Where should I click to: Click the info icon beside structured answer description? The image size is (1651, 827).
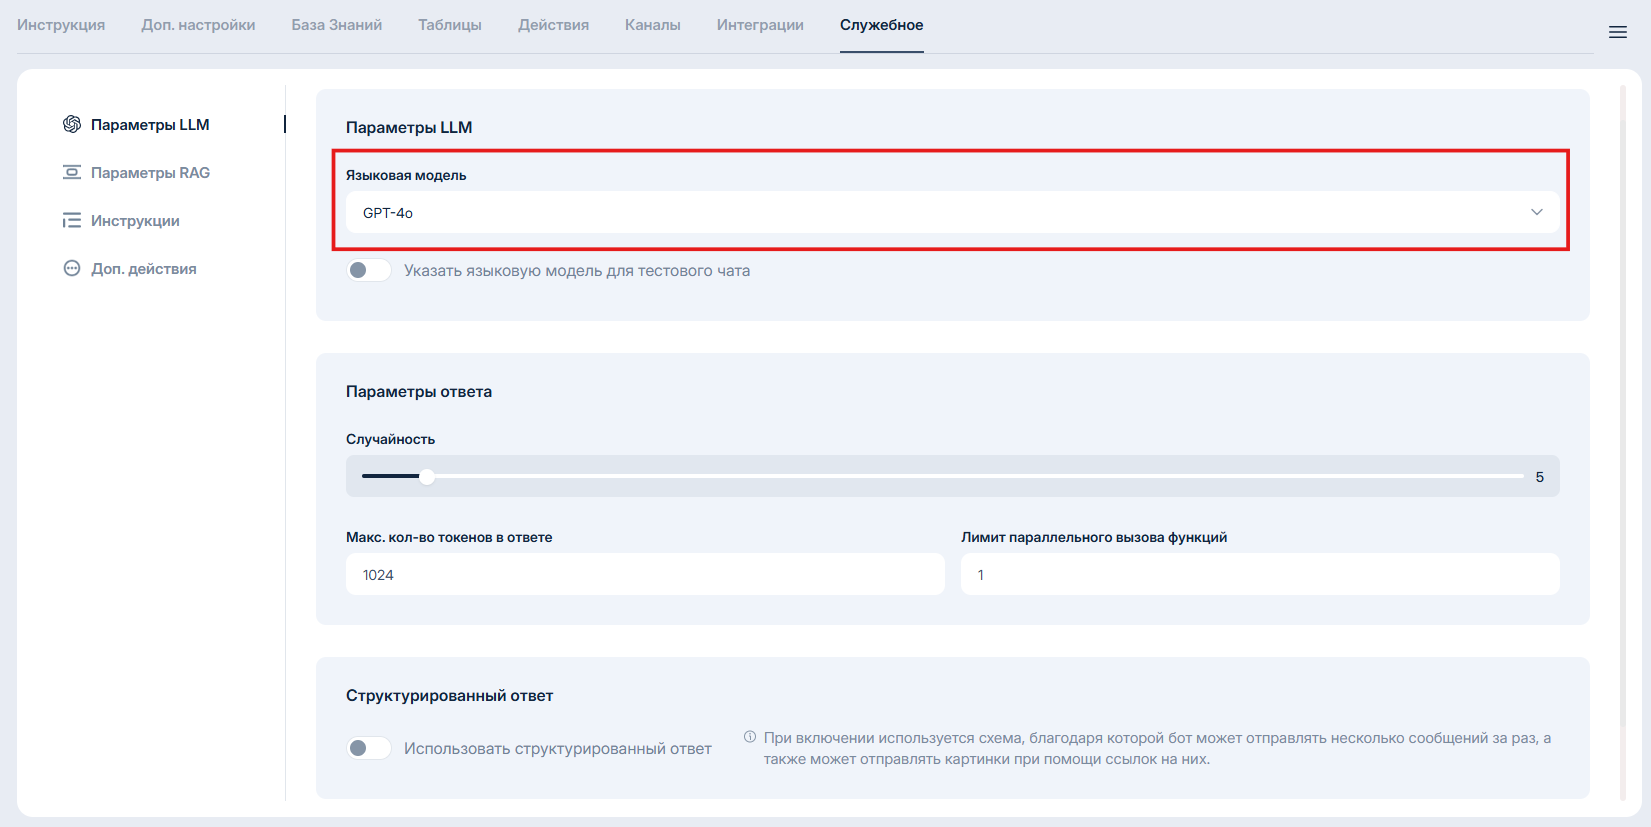(x=750, y=737)
